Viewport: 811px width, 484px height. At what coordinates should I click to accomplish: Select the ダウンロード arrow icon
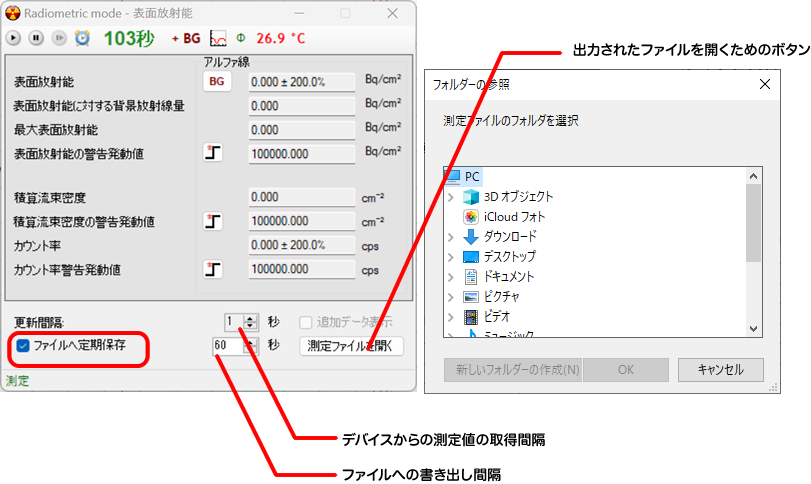471,237
